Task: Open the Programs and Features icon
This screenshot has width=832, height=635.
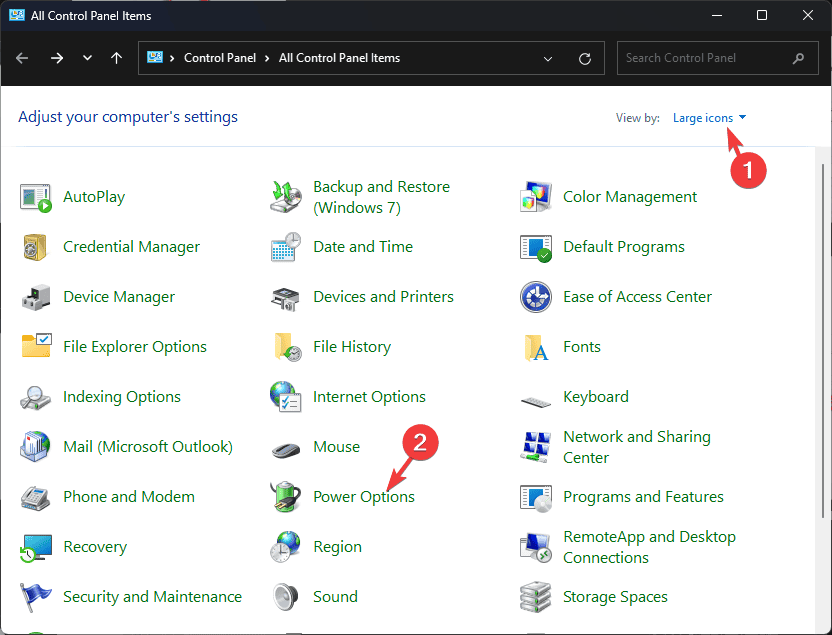Action: 535,498
